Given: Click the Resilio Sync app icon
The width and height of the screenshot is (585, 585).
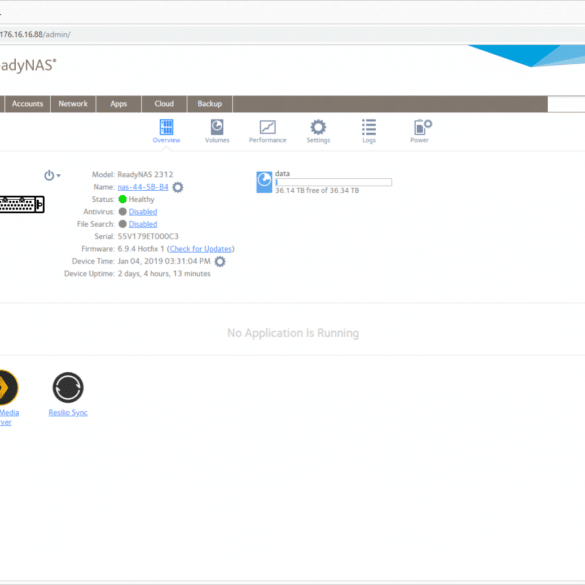Looking at the screenshot, I should click(68, 387).
